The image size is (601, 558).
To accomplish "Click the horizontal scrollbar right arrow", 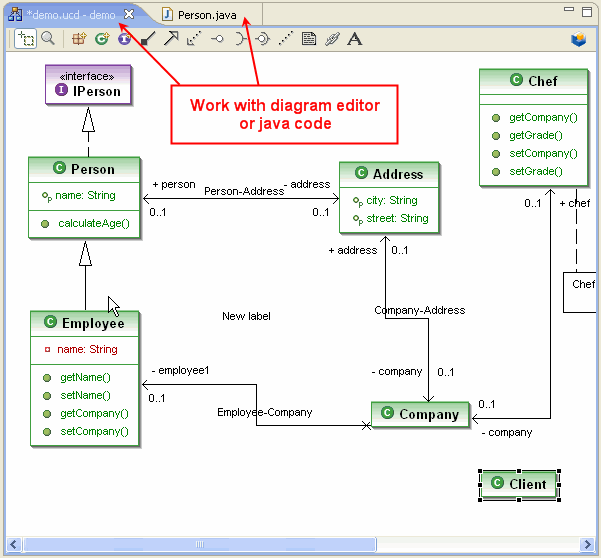I will tap(587, 545).
